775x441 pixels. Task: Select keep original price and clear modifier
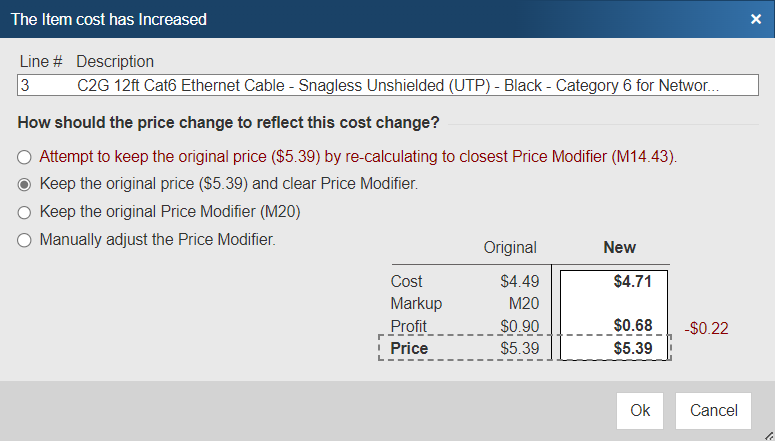click(24, 185)
